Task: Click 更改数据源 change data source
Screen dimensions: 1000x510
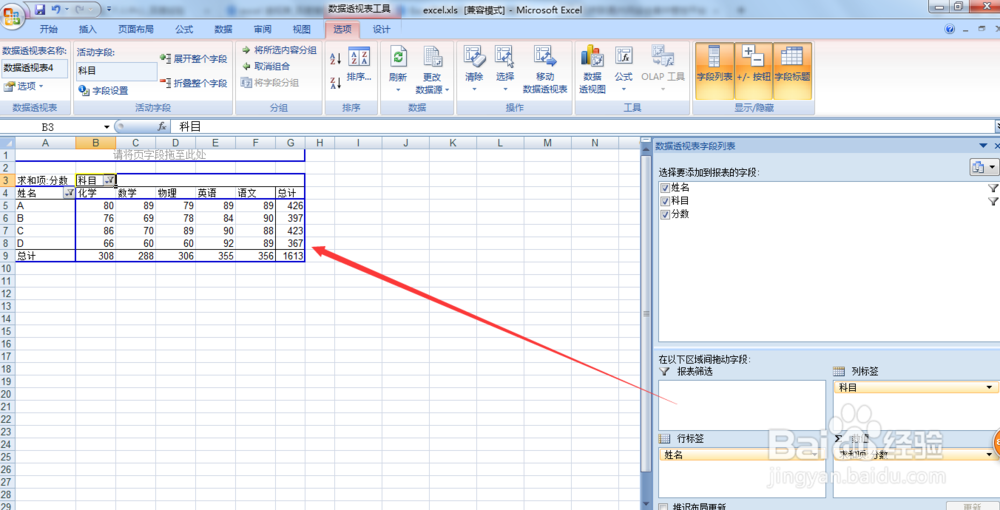Action: (432, 69)
